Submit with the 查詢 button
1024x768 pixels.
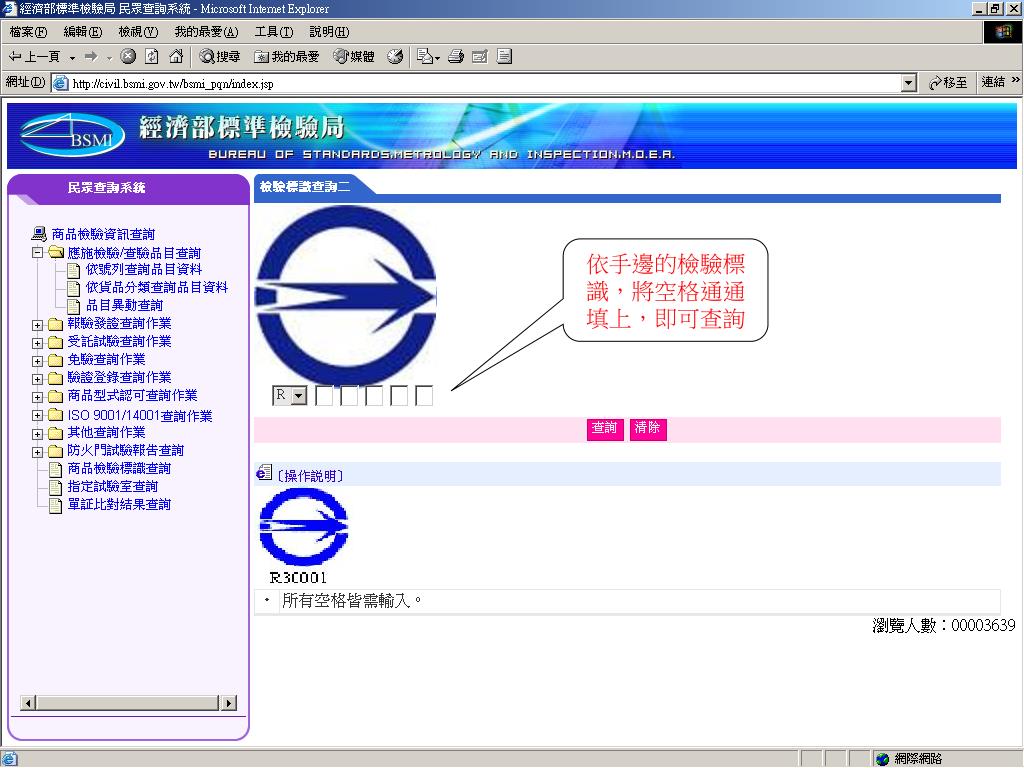tap(605, 429)
